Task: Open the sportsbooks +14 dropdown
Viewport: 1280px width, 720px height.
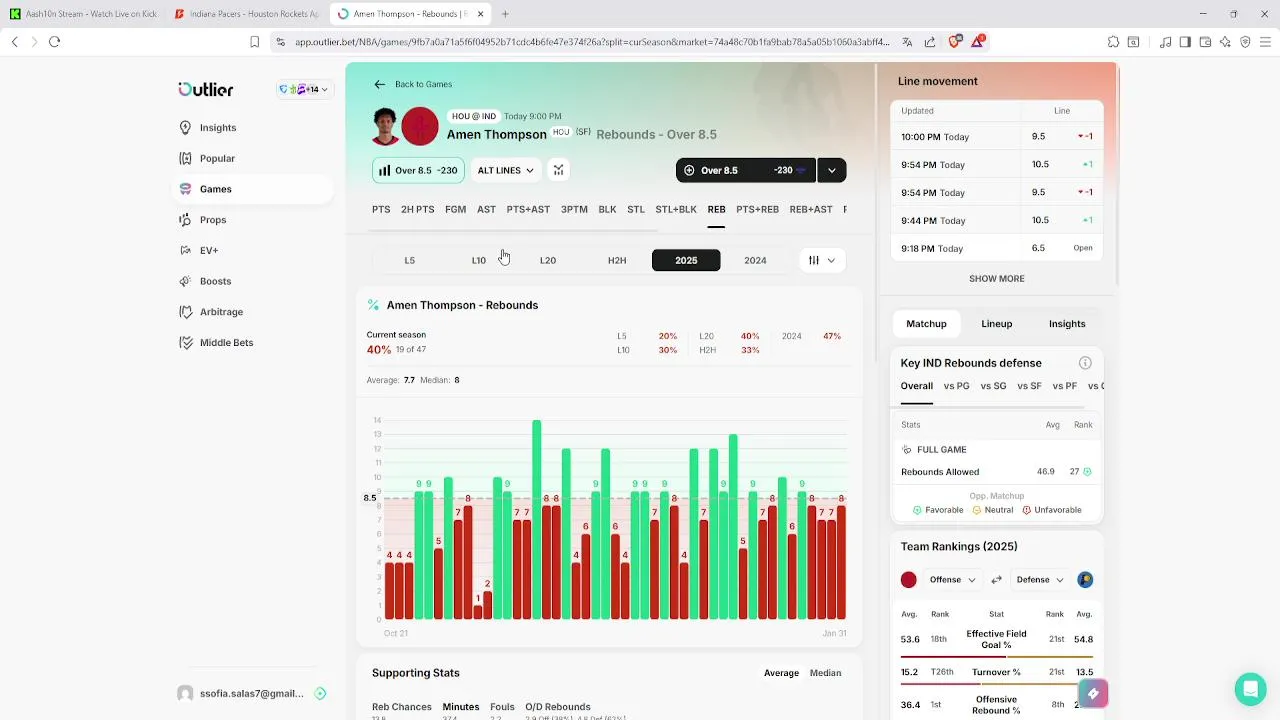Action: [304, 89]
